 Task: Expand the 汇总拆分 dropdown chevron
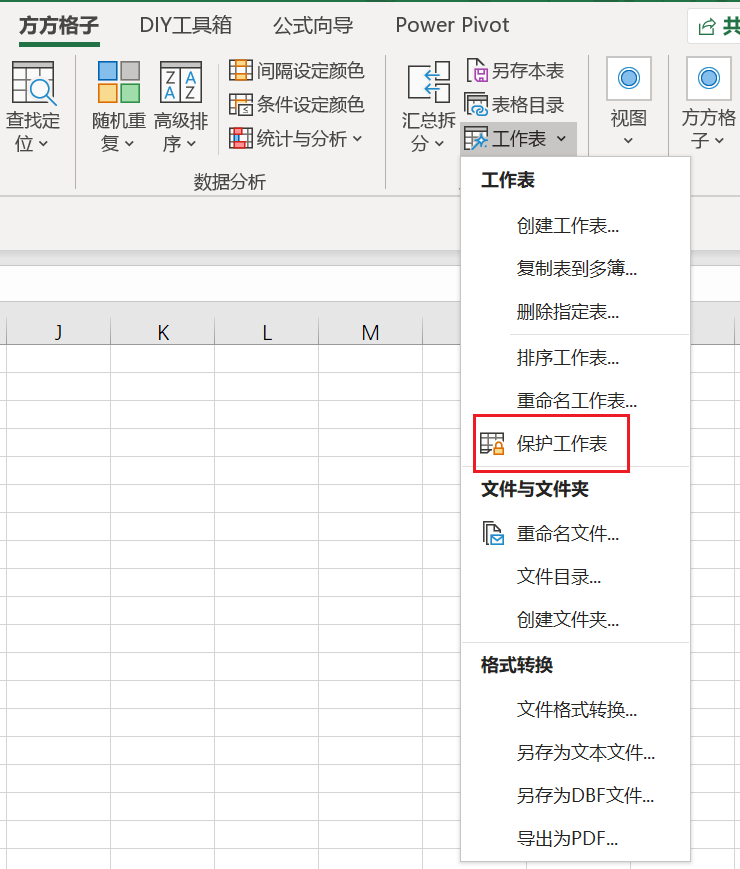439,144
